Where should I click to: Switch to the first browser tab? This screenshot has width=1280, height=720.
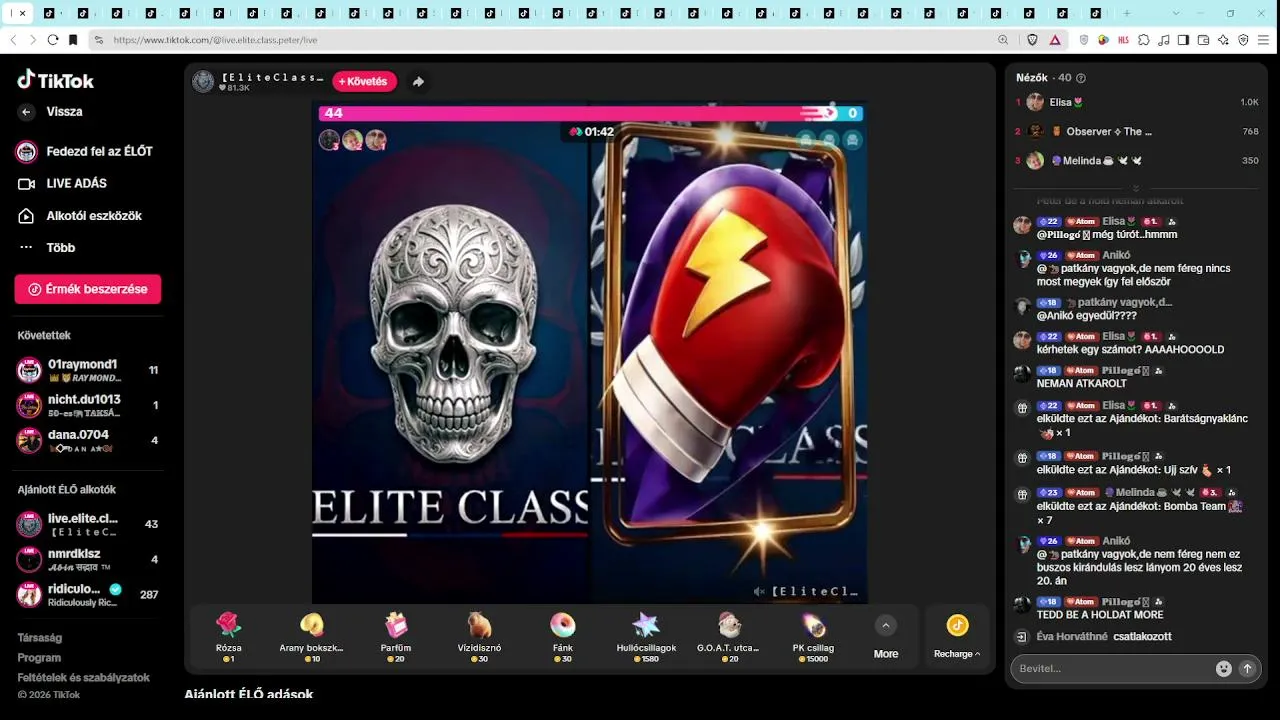pos(19,13)
